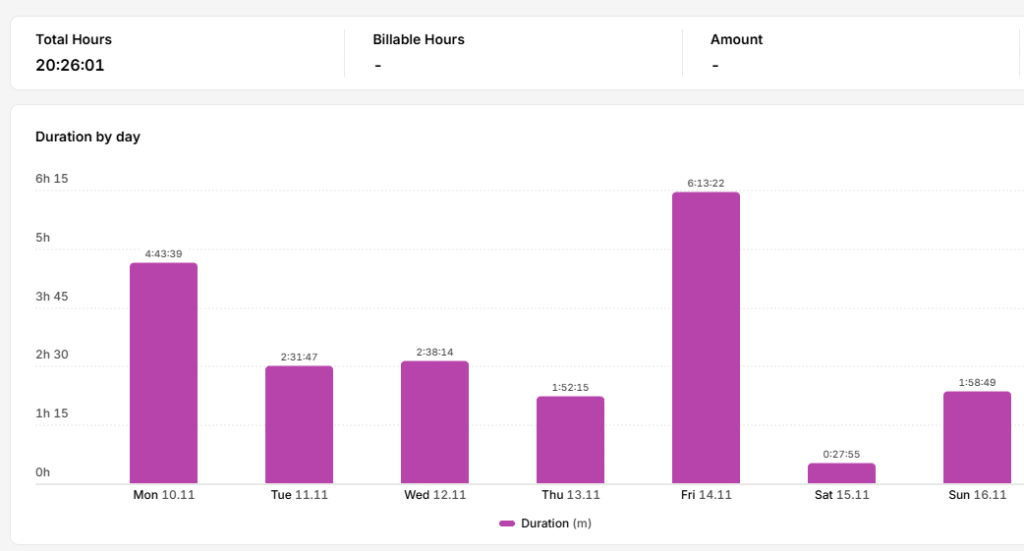Select the Fri 14.11 bar
Screen dimensions: 1024x551
[706, 338]
